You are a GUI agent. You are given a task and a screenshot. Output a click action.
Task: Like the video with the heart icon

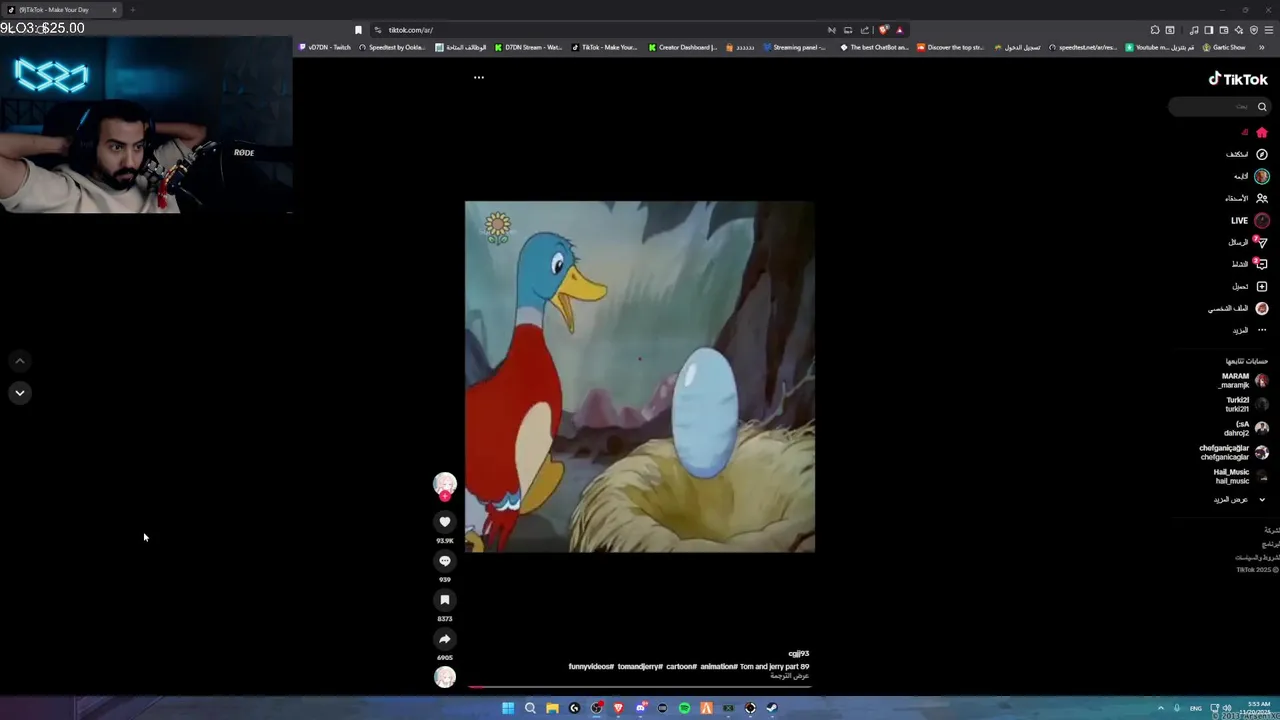tap(445, 521)
